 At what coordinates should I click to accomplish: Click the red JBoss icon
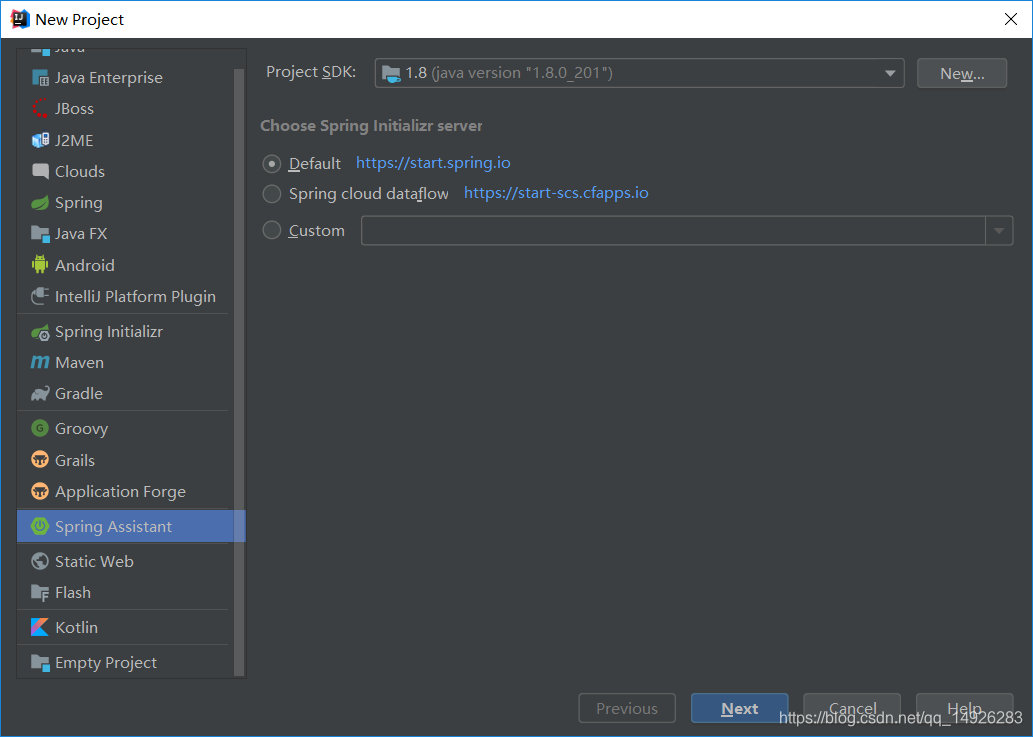[x=40, y=109]
